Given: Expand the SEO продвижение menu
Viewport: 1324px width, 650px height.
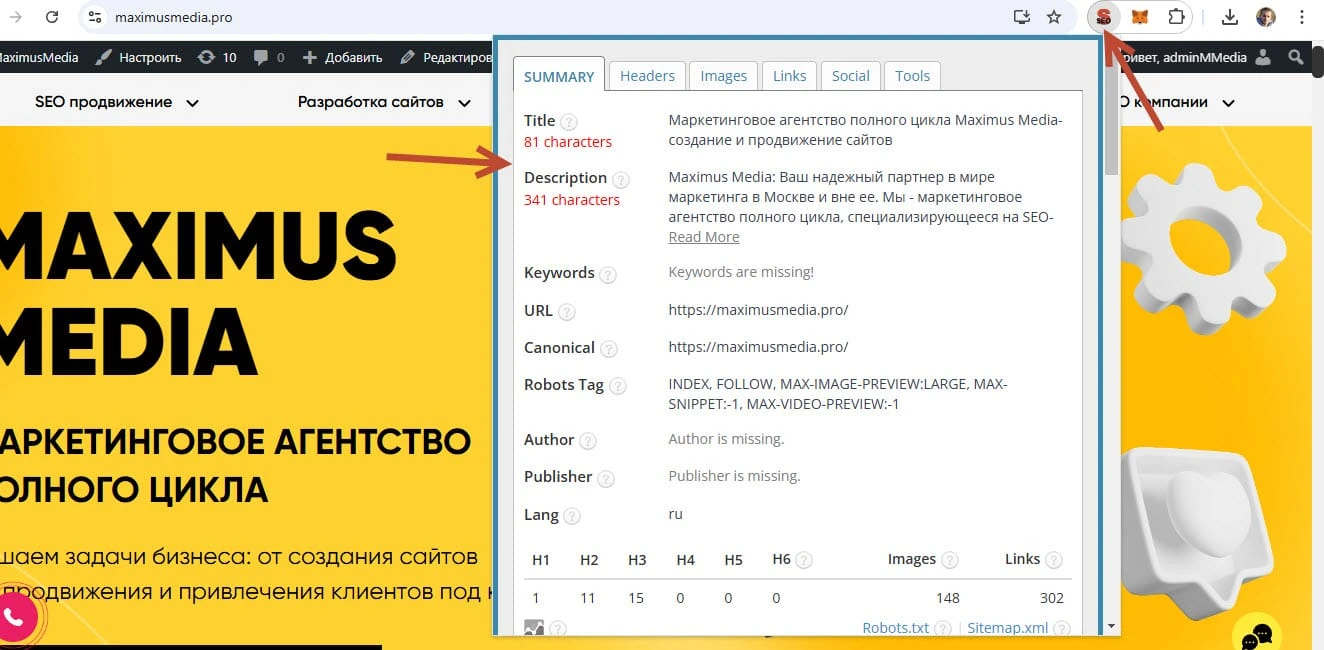Looking at the screenshot, I should tap(117, 102).
